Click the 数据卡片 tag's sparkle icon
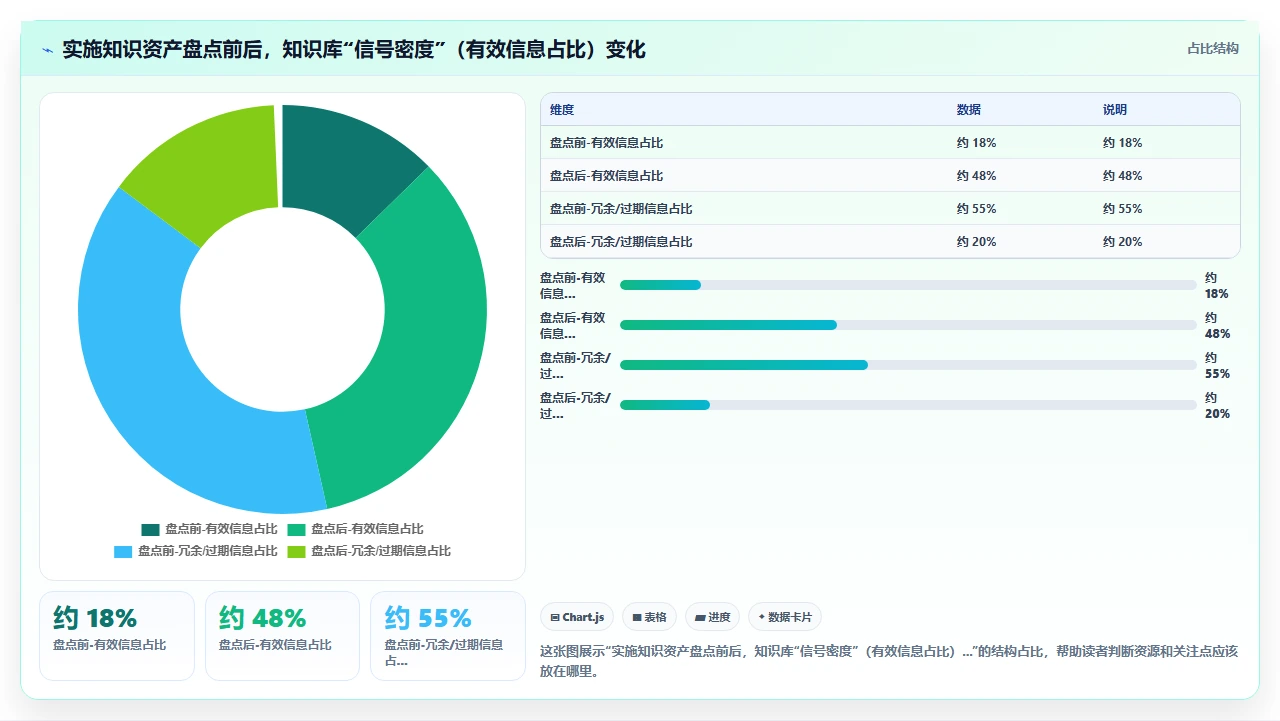The width and height of the screenshot is (1280, 721). coord(762,617)
